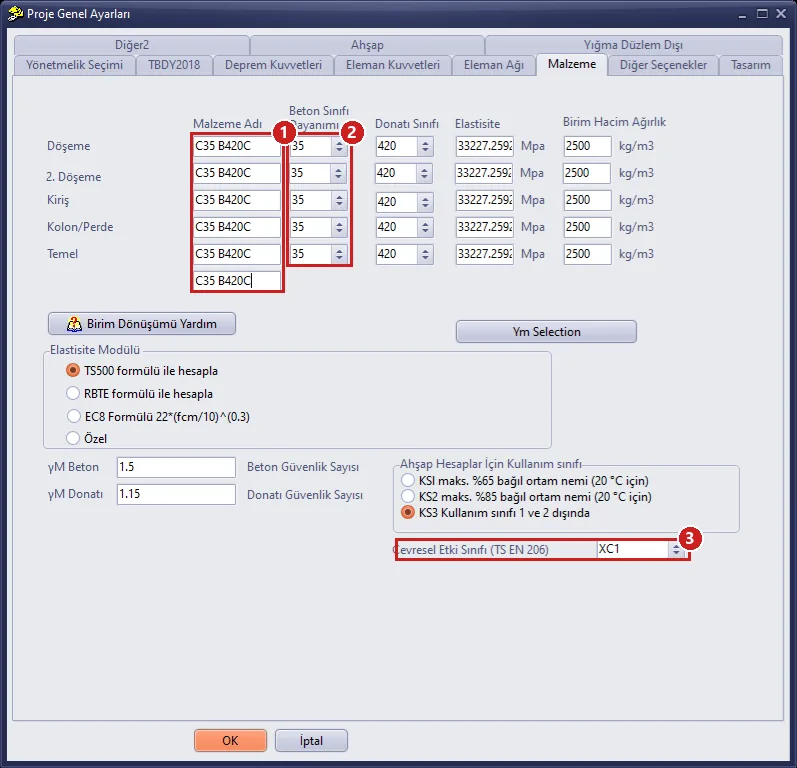The width and height of the screenshot is (797, 768).
Task: Open the Ahşap tab
Action: tap(367, 45)
